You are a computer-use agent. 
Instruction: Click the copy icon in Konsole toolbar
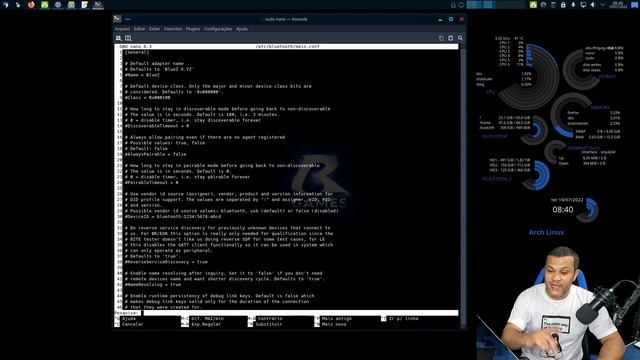441,38
